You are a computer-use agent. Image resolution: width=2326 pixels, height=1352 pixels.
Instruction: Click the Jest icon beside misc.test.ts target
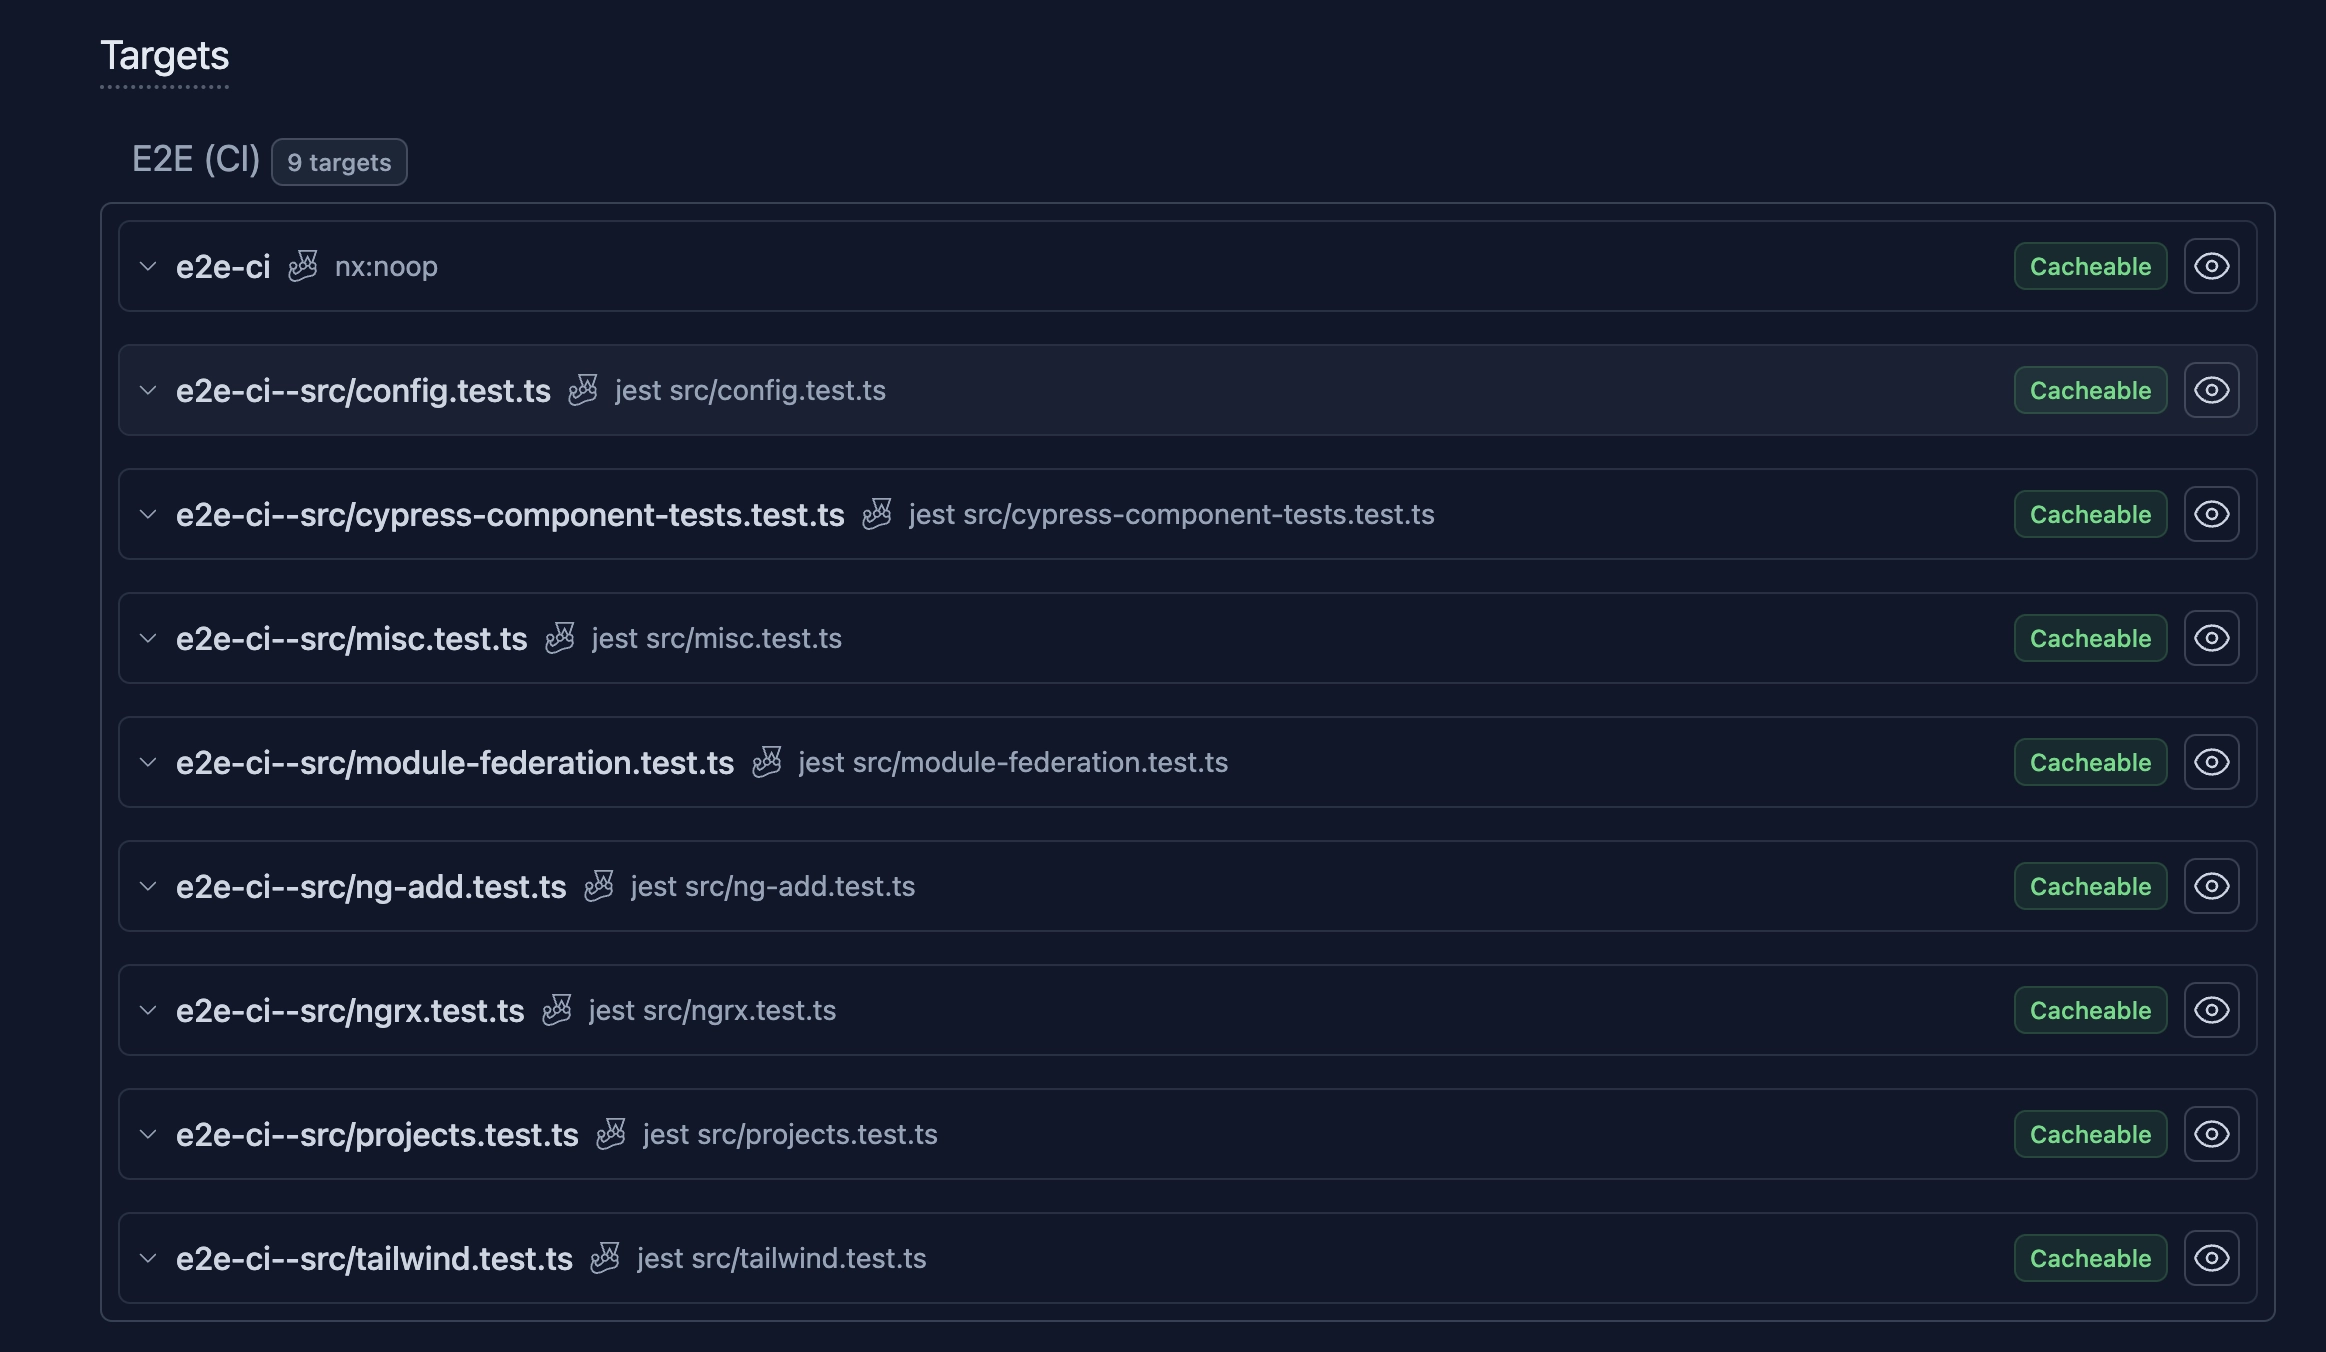pos(560,638)
